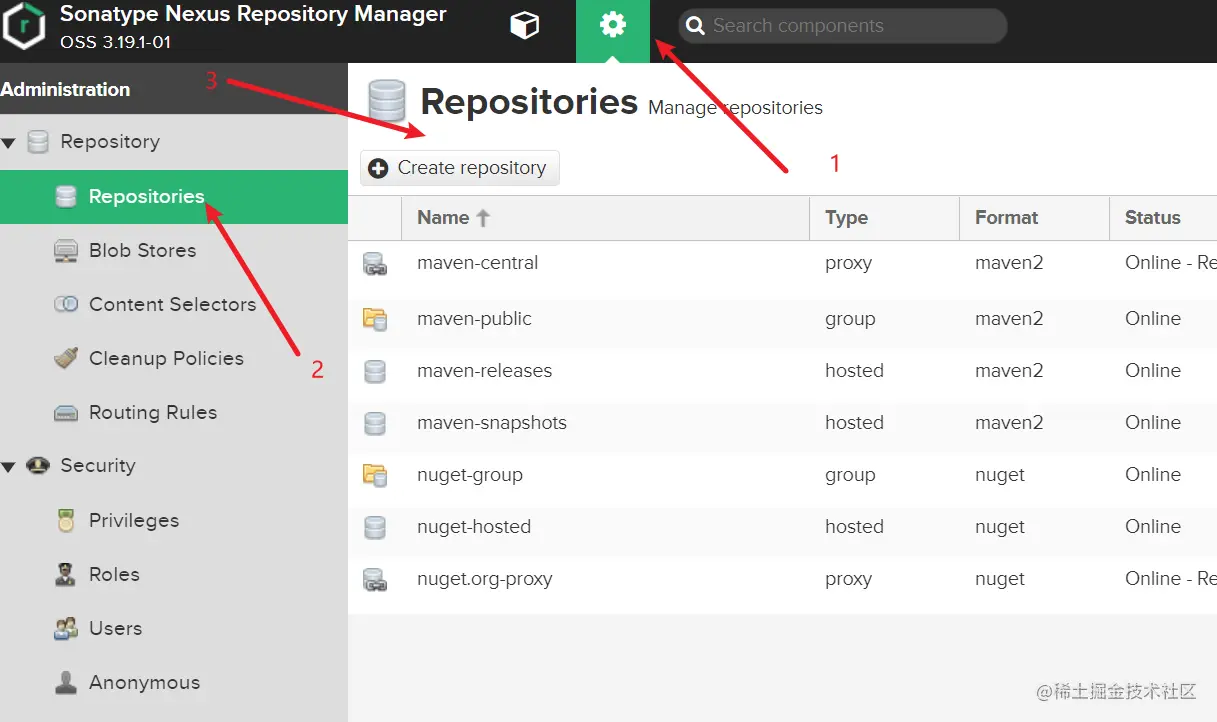
Task: Select Repositories in the sidebar
Action: click(174, 197)
